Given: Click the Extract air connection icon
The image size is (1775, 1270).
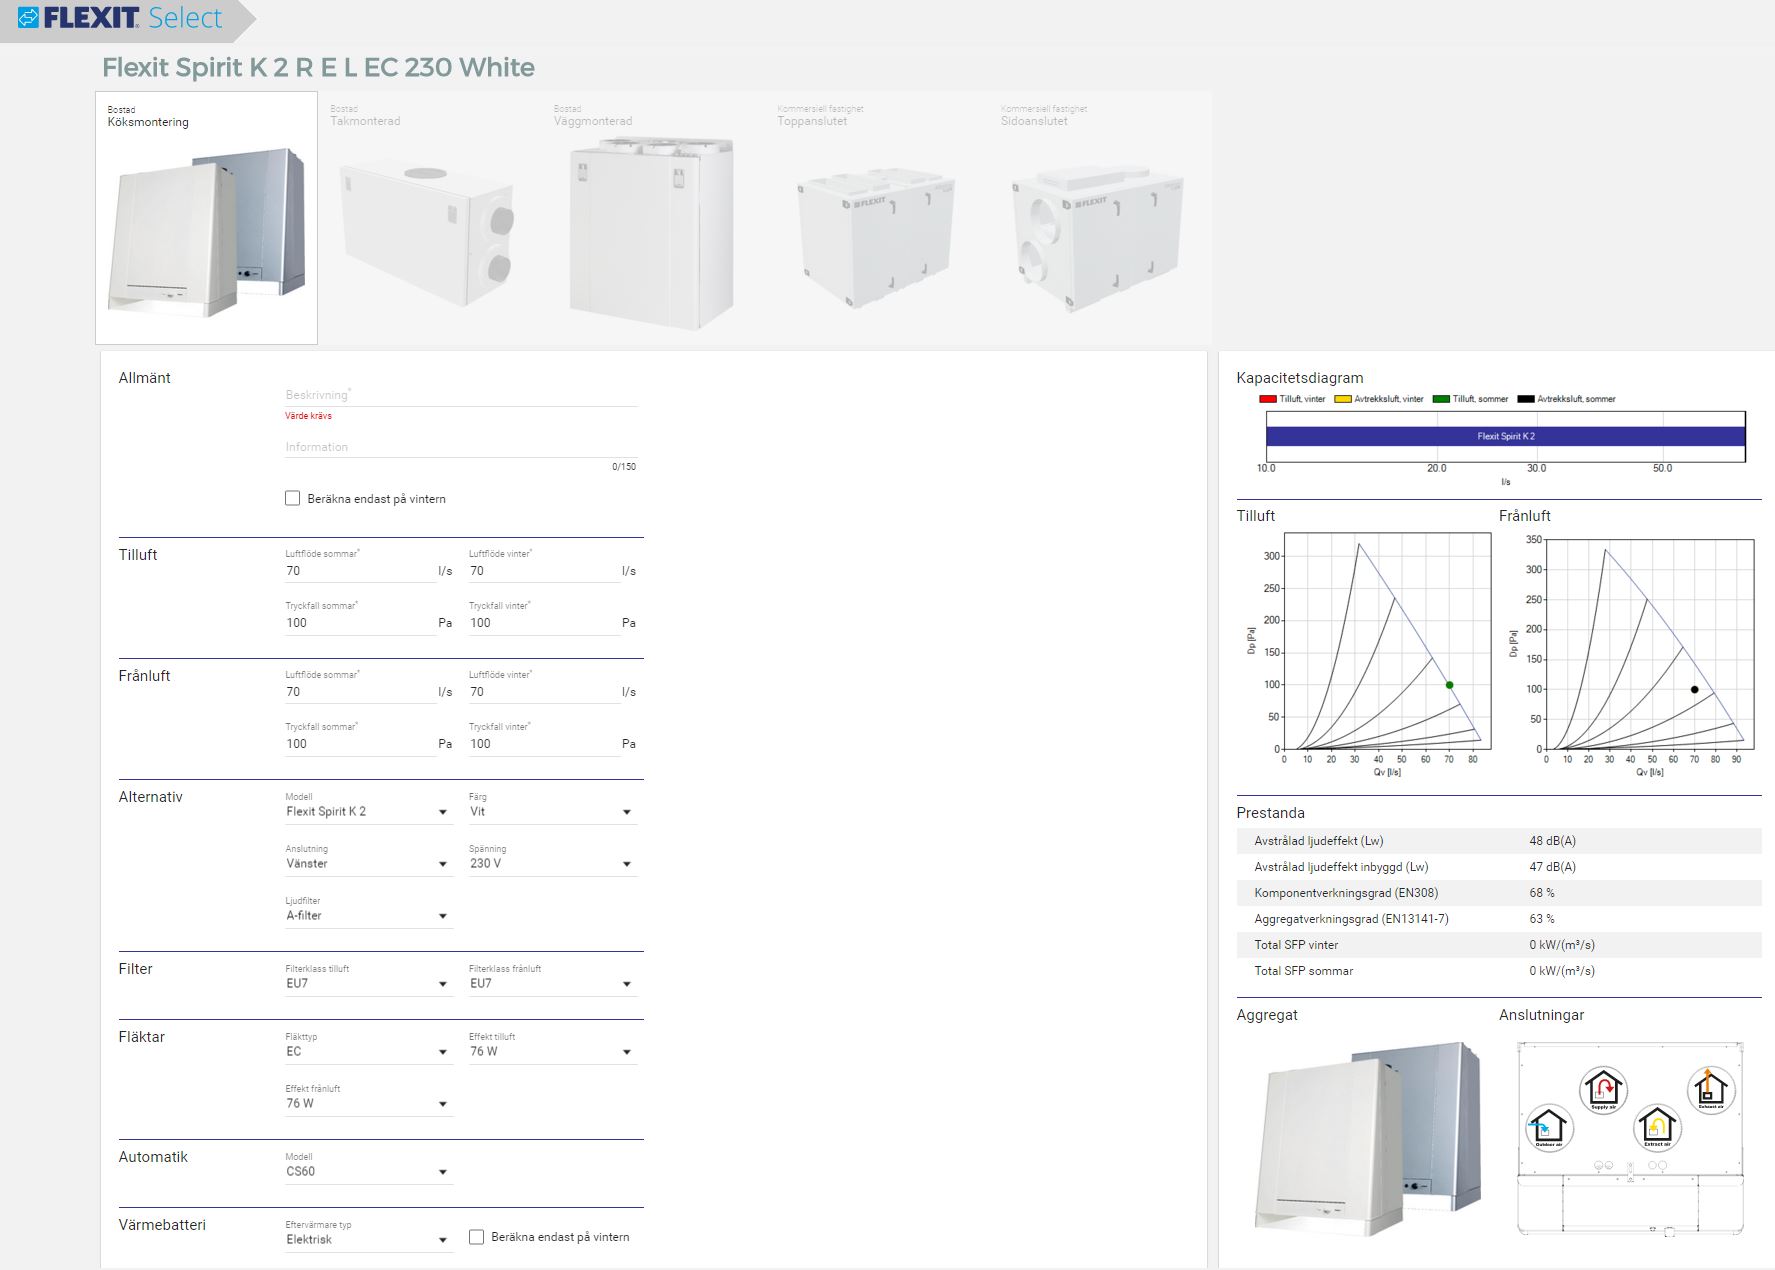Looking at the screenshot, I should coord(1657,1128).
